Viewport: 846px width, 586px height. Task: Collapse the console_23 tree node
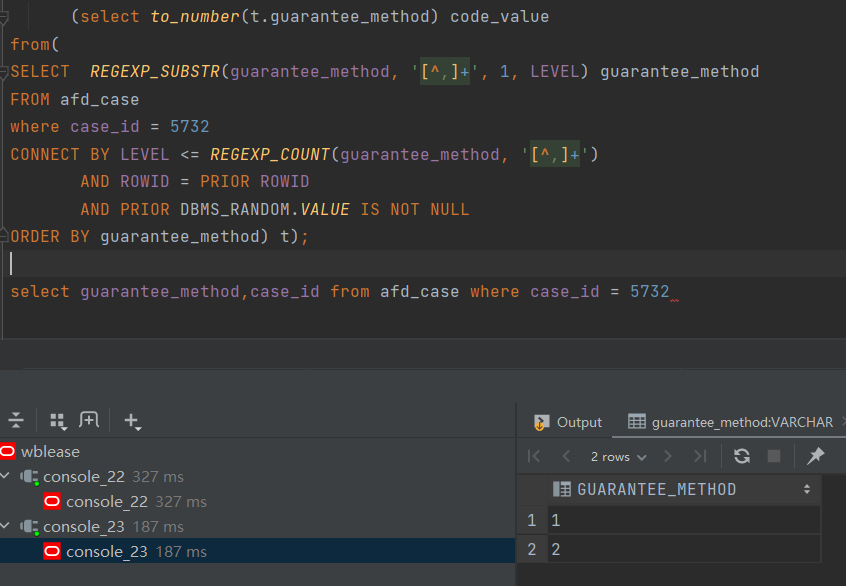pyautogui.click(x=7, y=526)
